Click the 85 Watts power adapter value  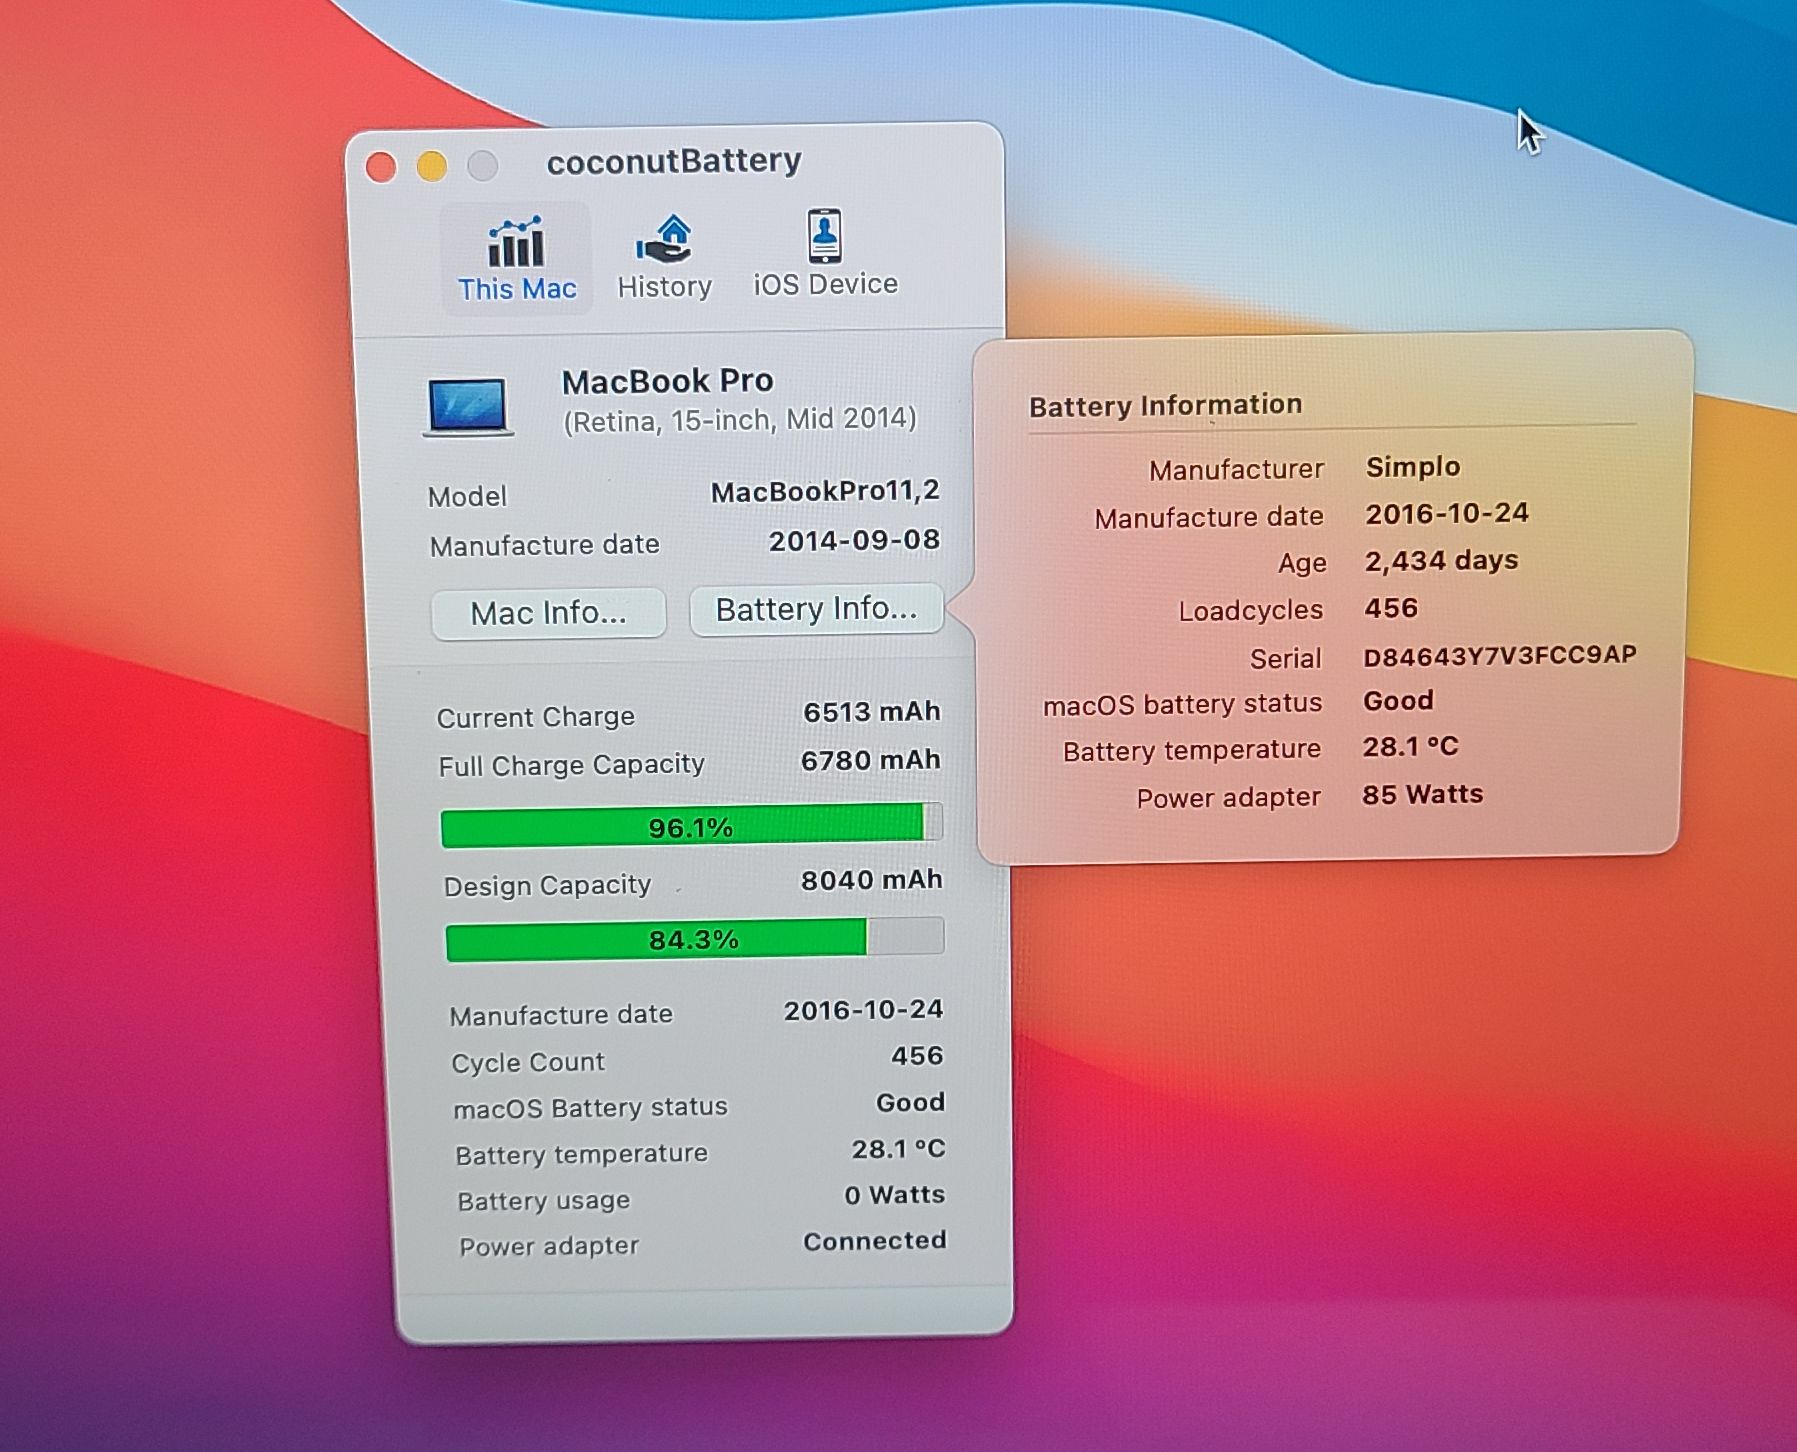[1422, 795]
